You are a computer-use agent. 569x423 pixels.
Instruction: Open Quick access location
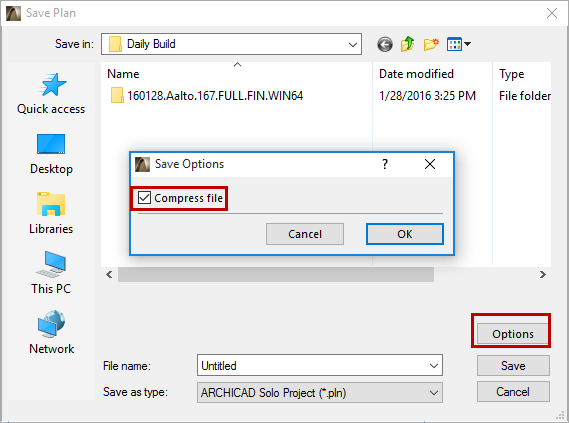coord(51,94)
